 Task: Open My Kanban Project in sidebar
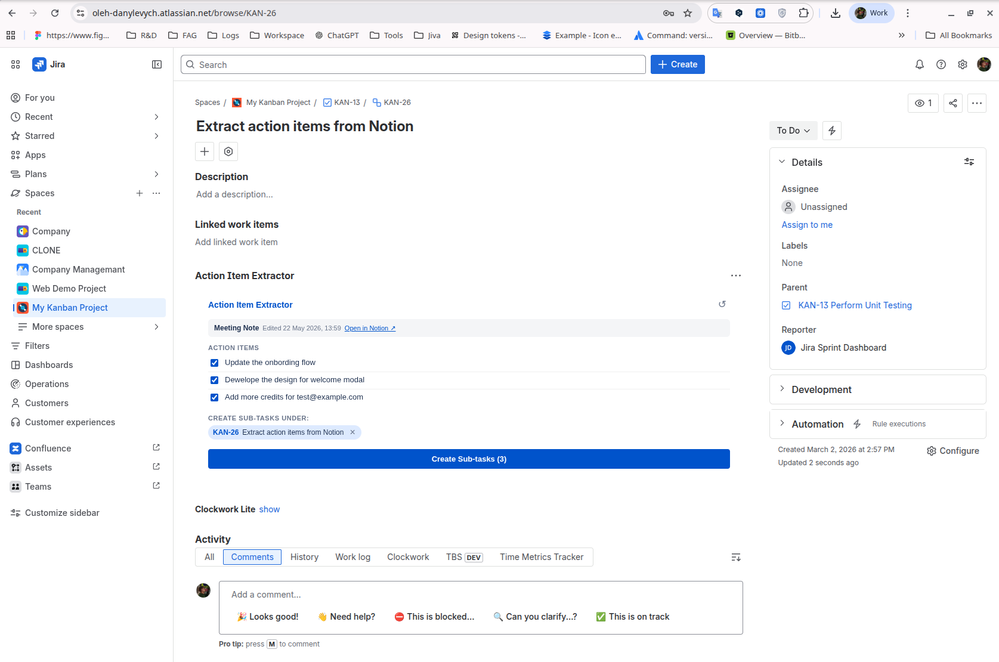click(89, 308)
